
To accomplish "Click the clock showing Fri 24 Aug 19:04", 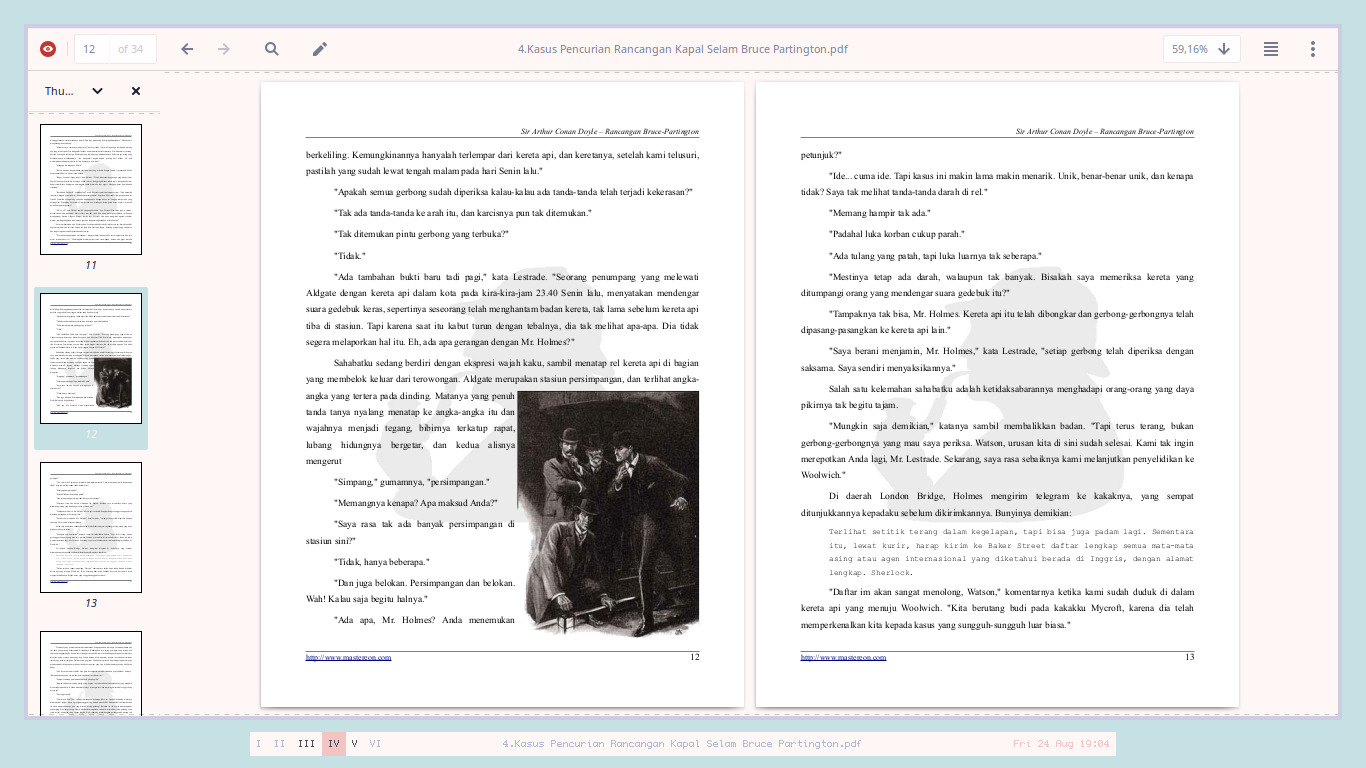I will click(x=1061, y=744).
